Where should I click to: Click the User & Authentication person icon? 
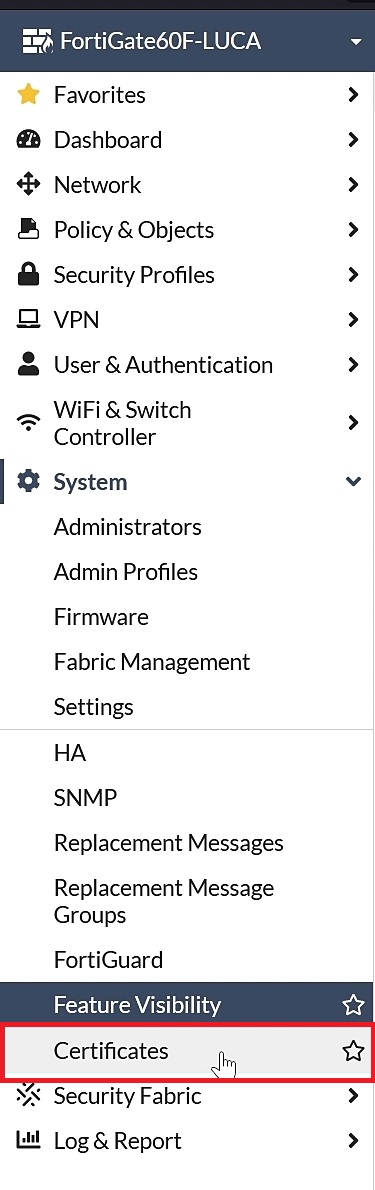[x=28, y=364]
